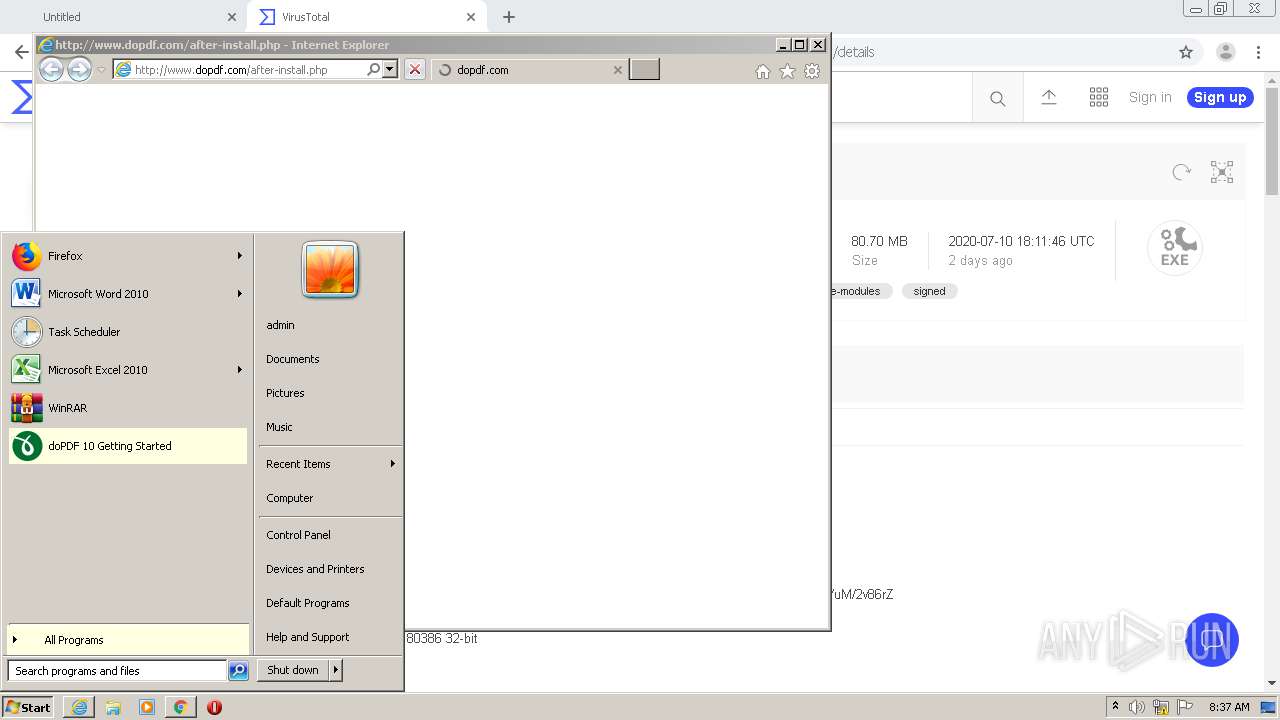Open Computer from the Start menu
1280x720 pixels.
(x=330, y=498)
